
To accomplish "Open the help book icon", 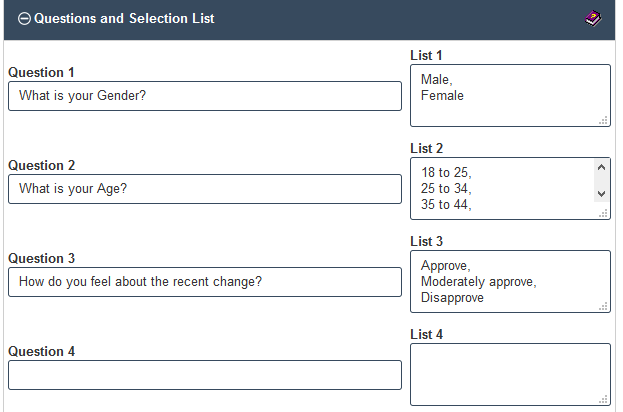I will click(593, 19).
